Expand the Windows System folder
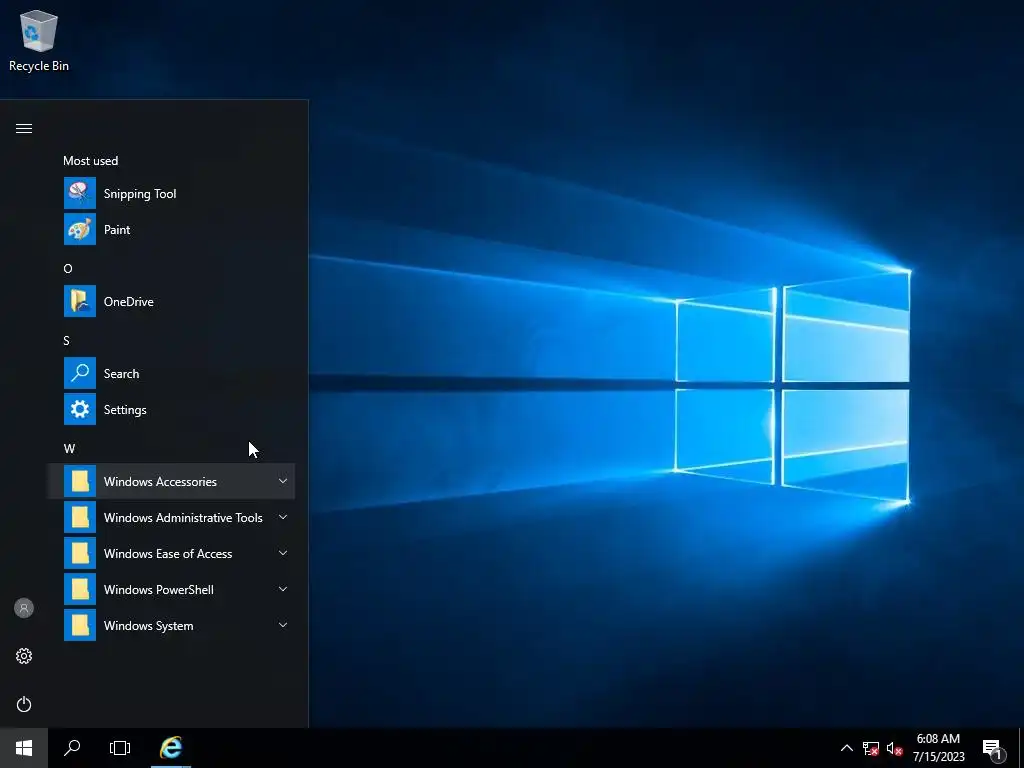This screenshot has width=1024, height=768. [170, 625]
